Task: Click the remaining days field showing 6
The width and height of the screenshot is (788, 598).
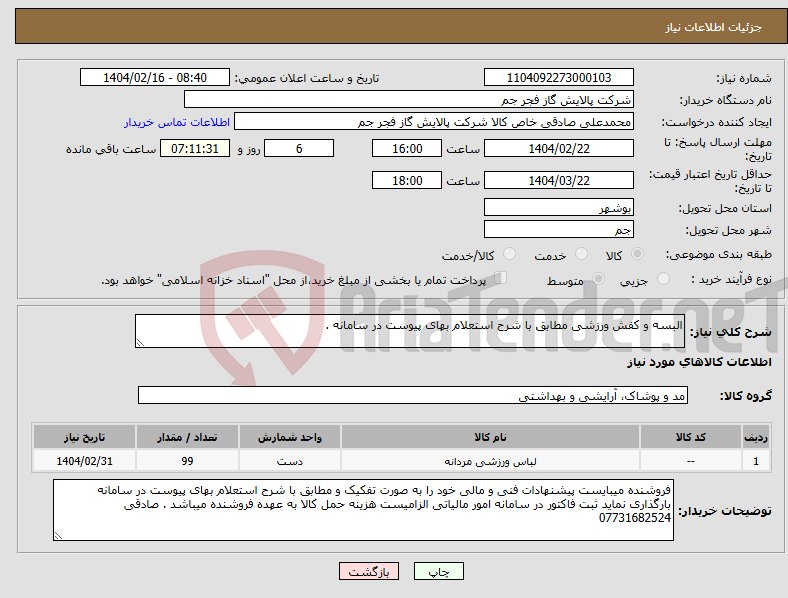Action: (x=299, y=149)
